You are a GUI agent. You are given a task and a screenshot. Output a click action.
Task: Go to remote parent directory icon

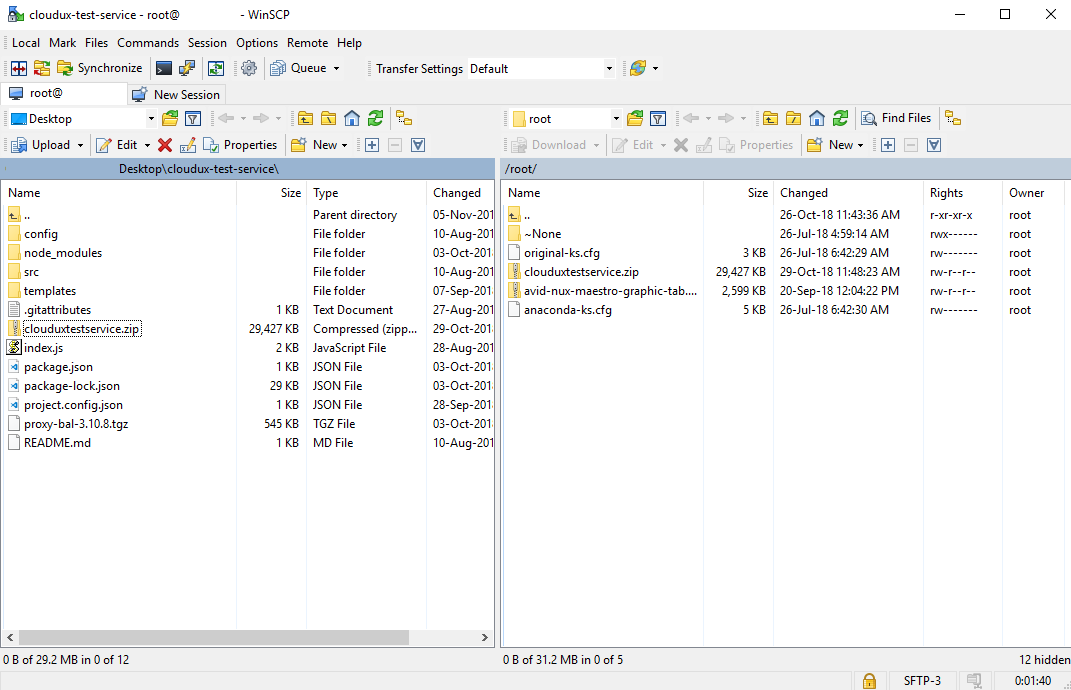pos(770,119)
